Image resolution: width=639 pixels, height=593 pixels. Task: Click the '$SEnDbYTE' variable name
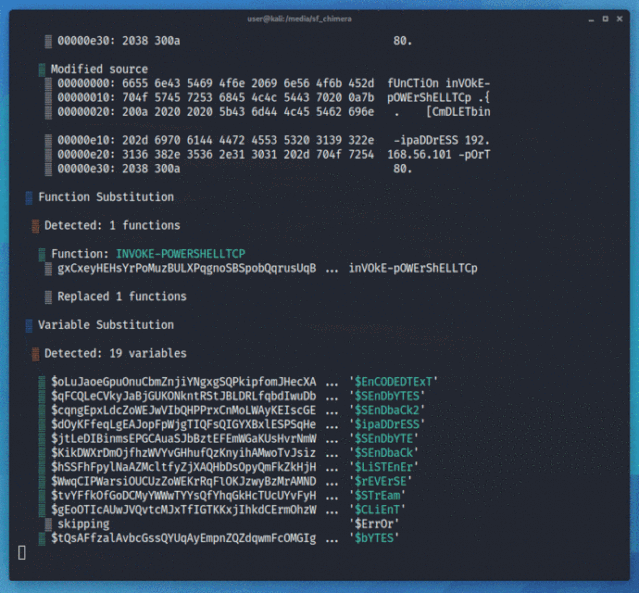point(383,439)
